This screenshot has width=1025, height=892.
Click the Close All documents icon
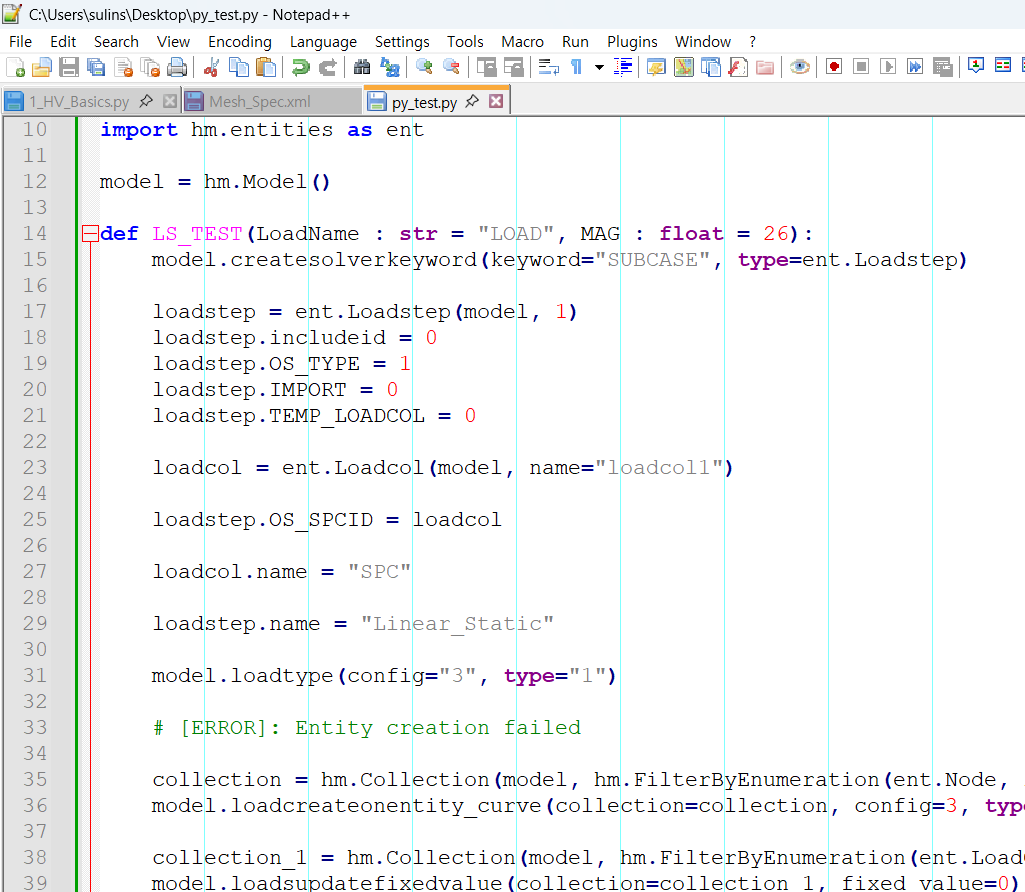pyautogui.click(x=150, y=67)
